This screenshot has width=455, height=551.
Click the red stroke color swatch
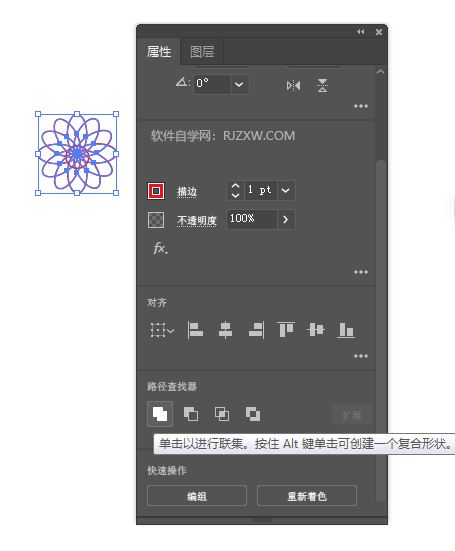tap(156, 191)
